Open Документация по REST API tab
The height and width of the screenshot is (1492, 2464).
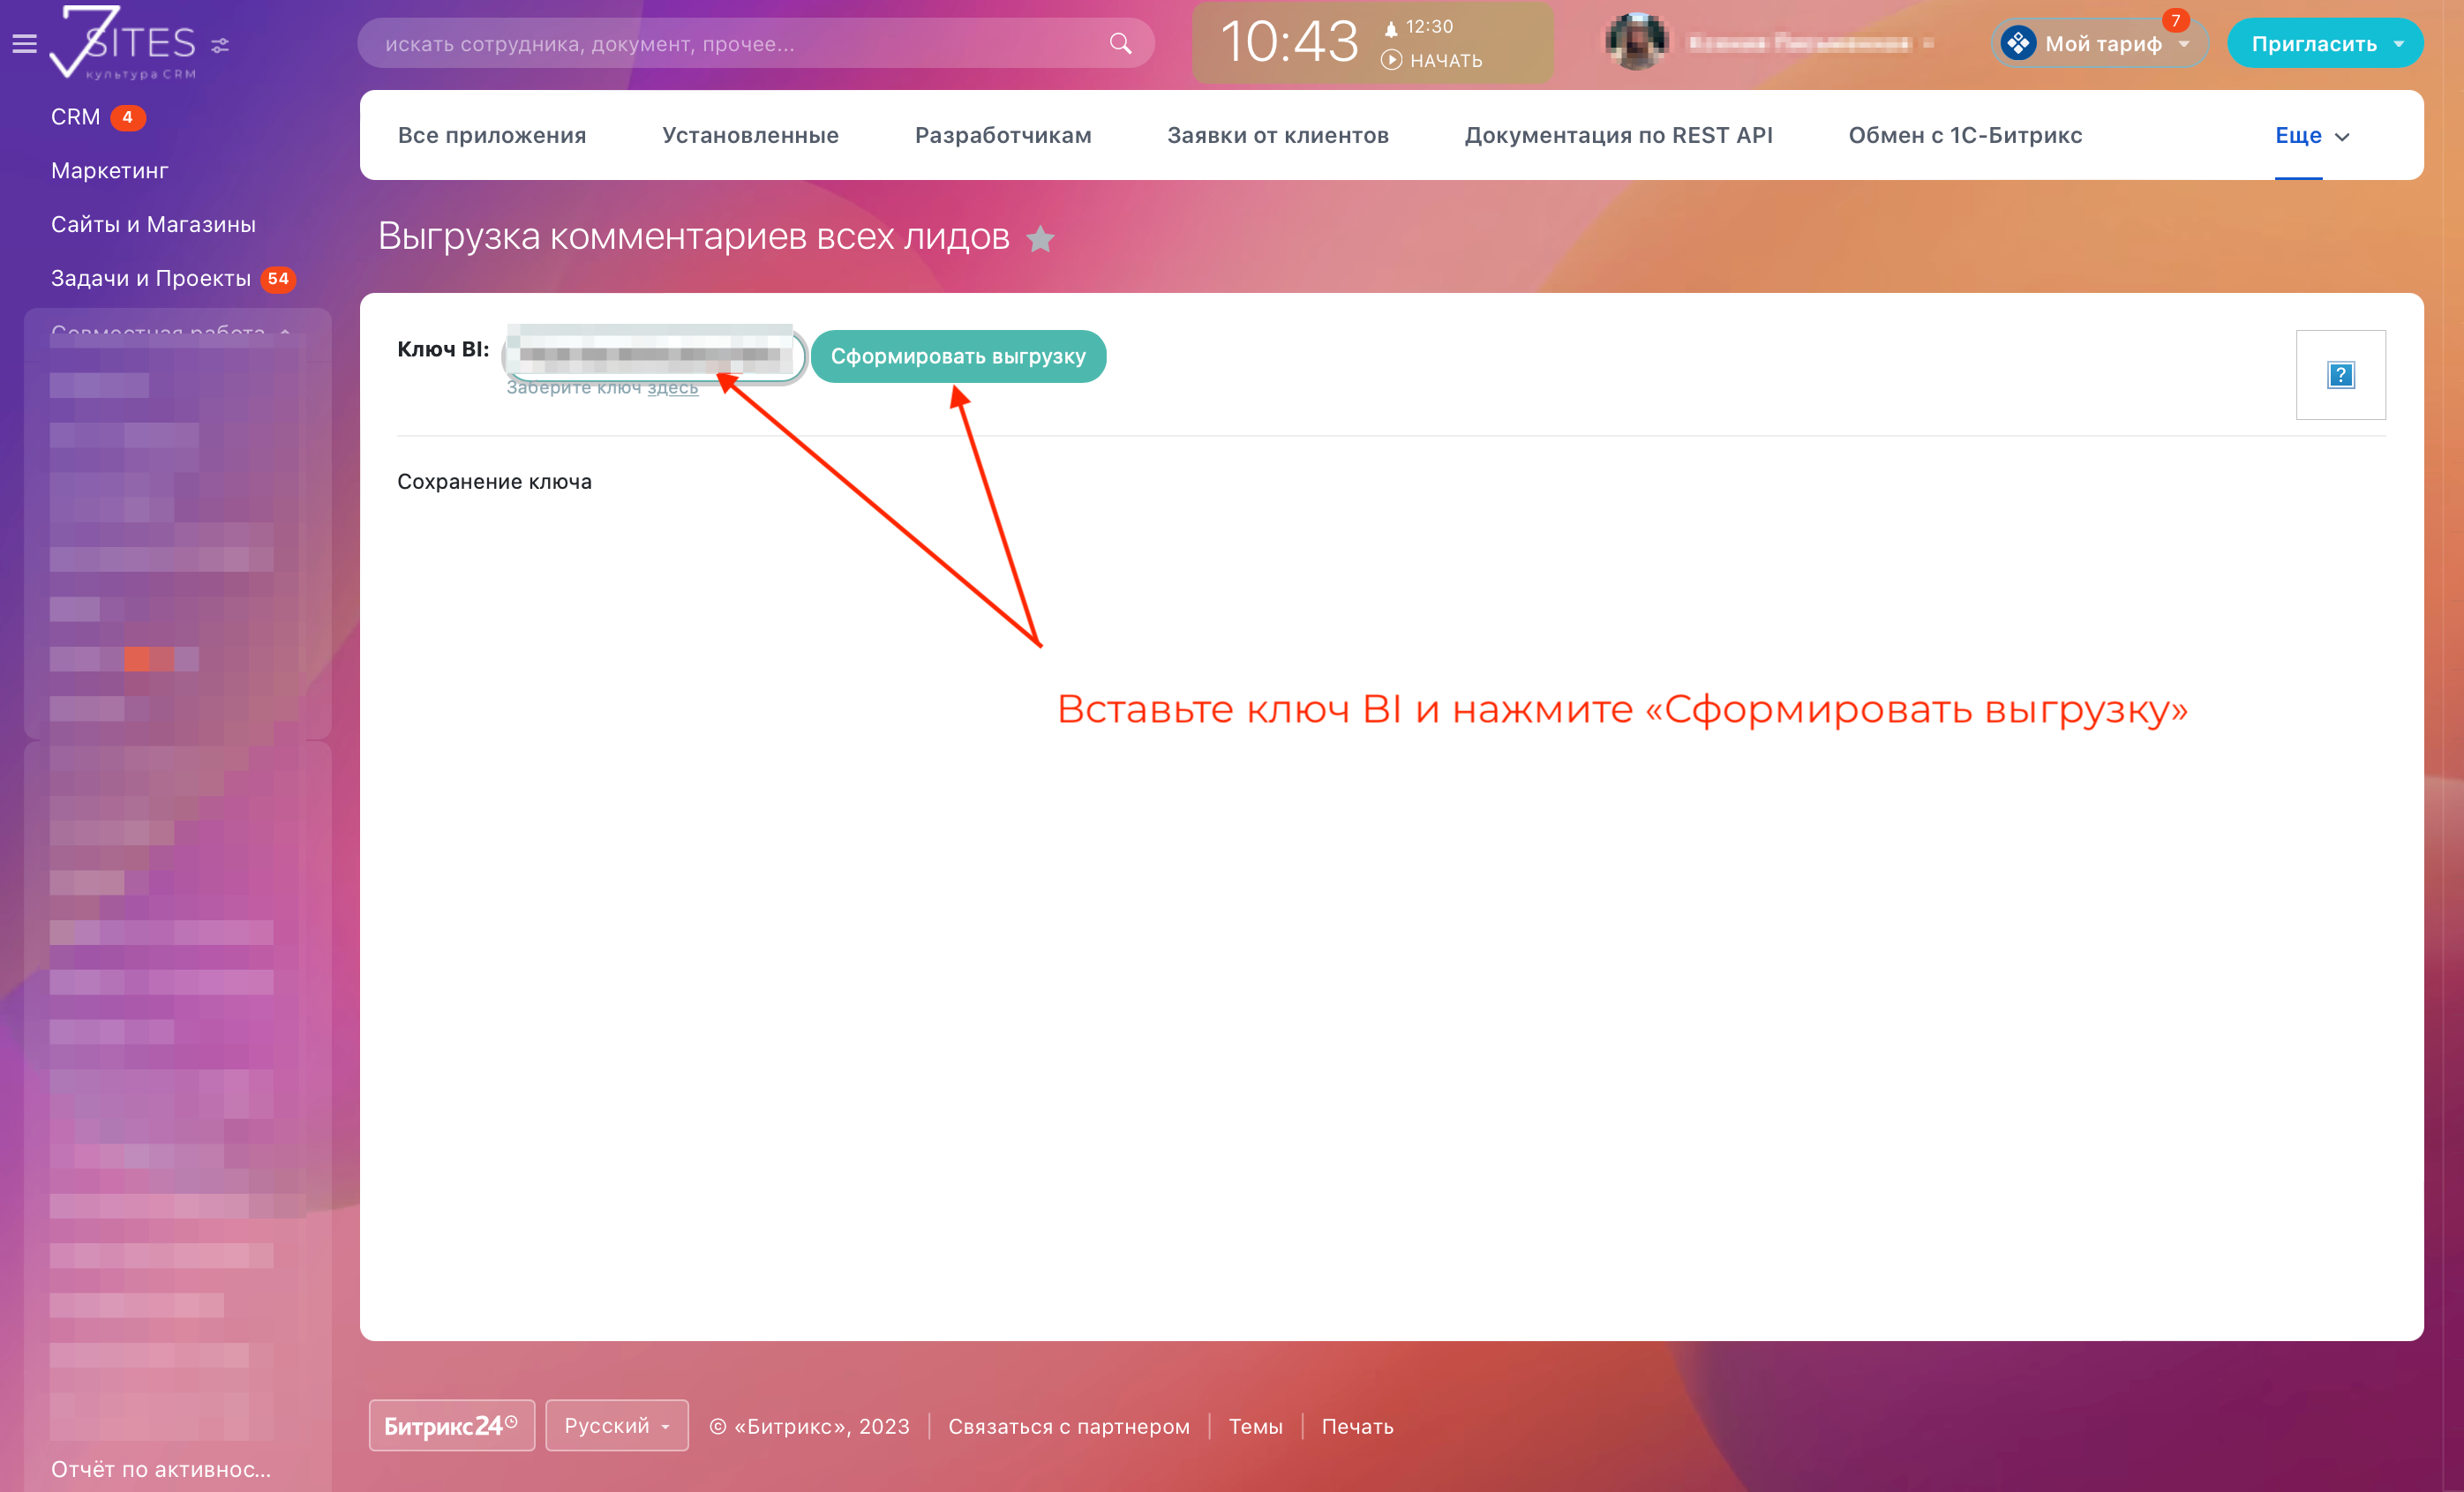click(x=1618, y=136)
